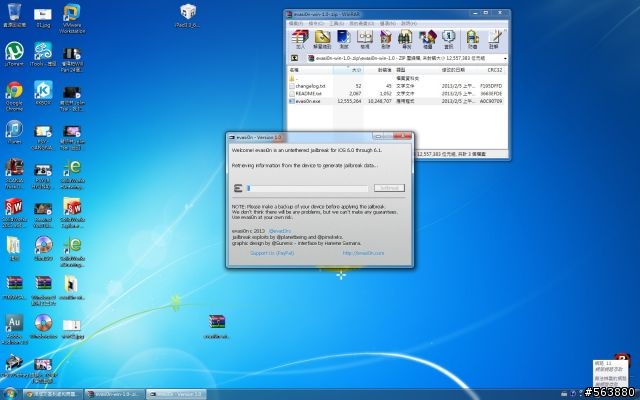
Task: Click the Test toolbar icon in WinRAR
Action: [344, 40]
